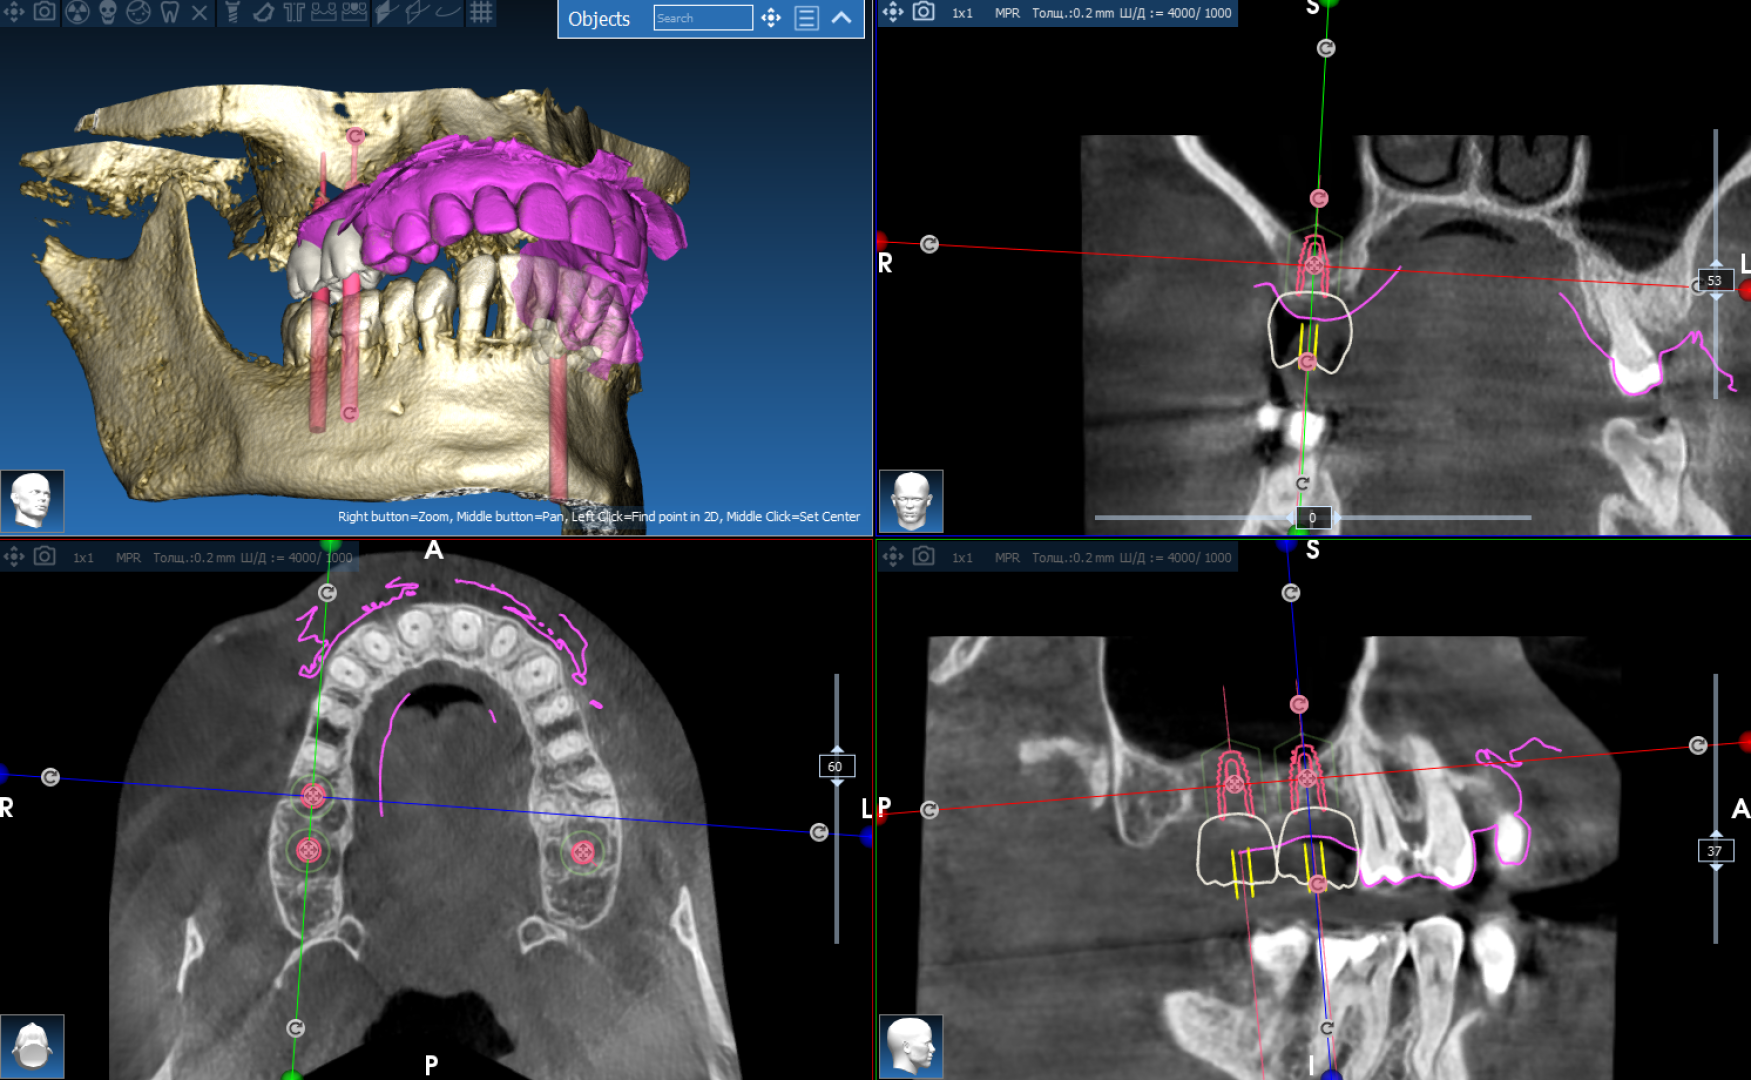The width and height of the screenshot is (1751, 1080).
Task: Toggle the first clipping plane icon
Action: [x=386, y=12]
